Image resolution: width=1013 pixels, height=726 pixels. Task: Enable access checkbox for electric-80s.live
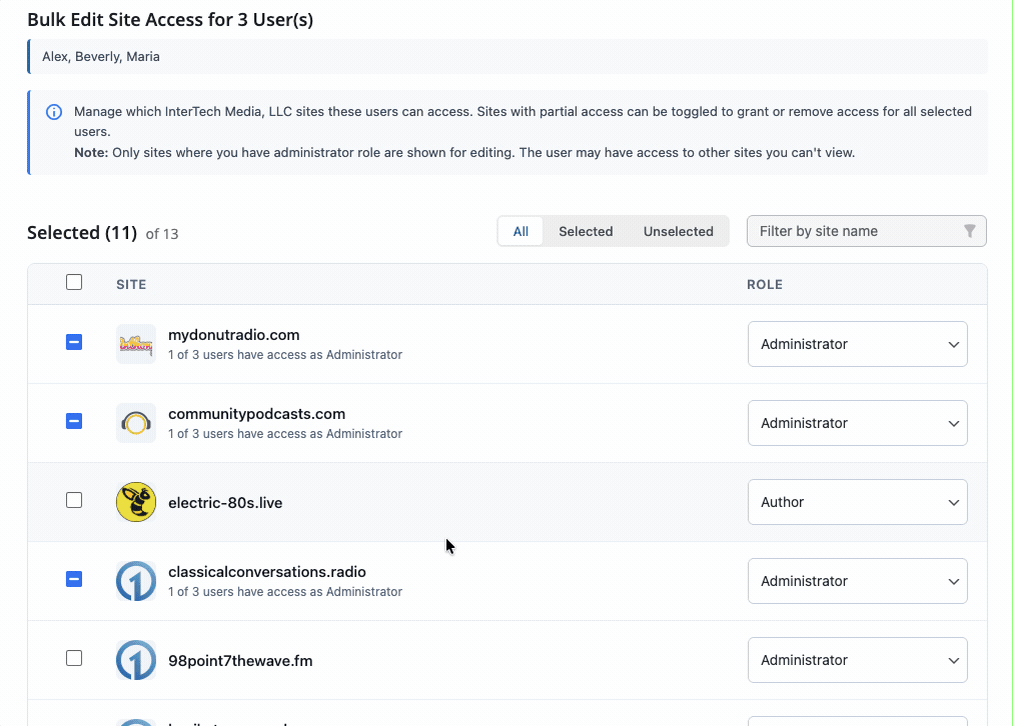(74, 500)
